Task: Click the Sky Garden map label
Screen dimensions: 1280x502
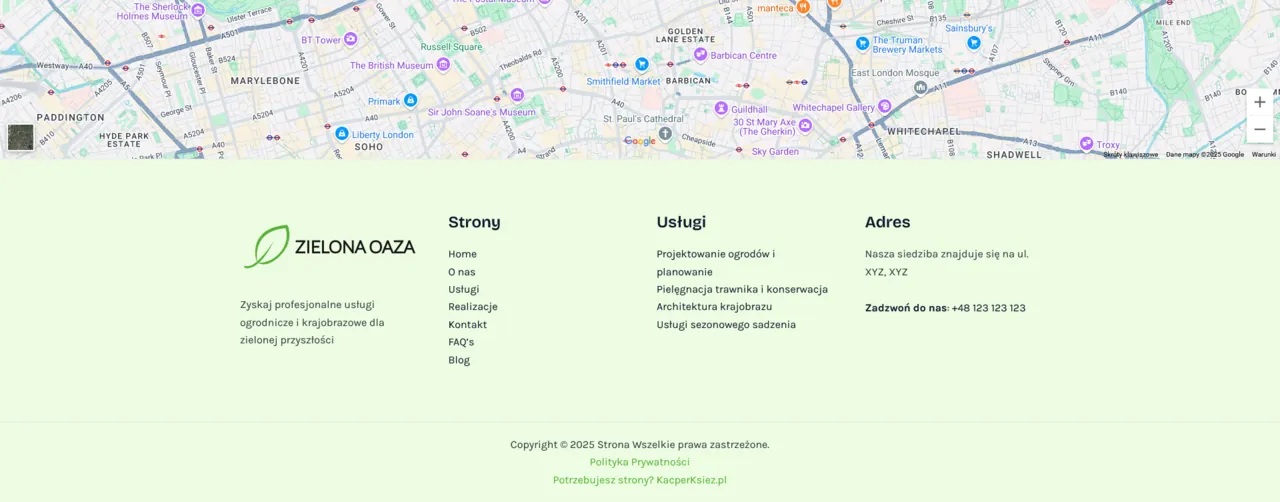Action: (775, 152)
